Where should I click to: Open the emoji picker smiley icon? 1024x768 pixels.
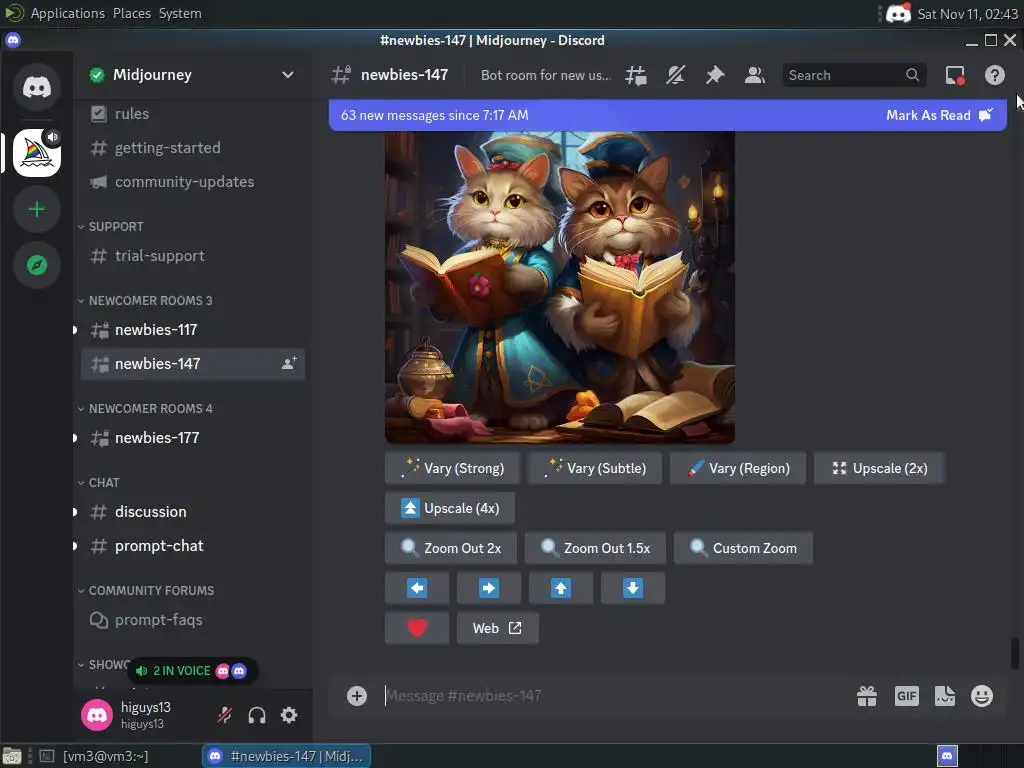(x=982, y=696)
